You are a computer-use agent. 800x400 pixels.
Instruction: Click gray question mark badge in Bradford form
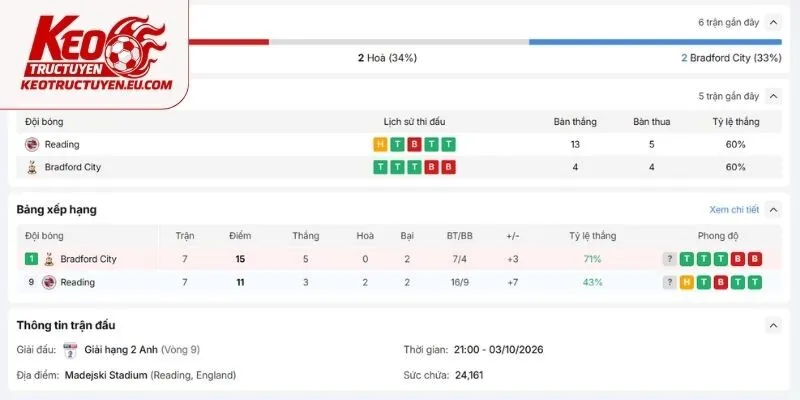tap(669, 259)
